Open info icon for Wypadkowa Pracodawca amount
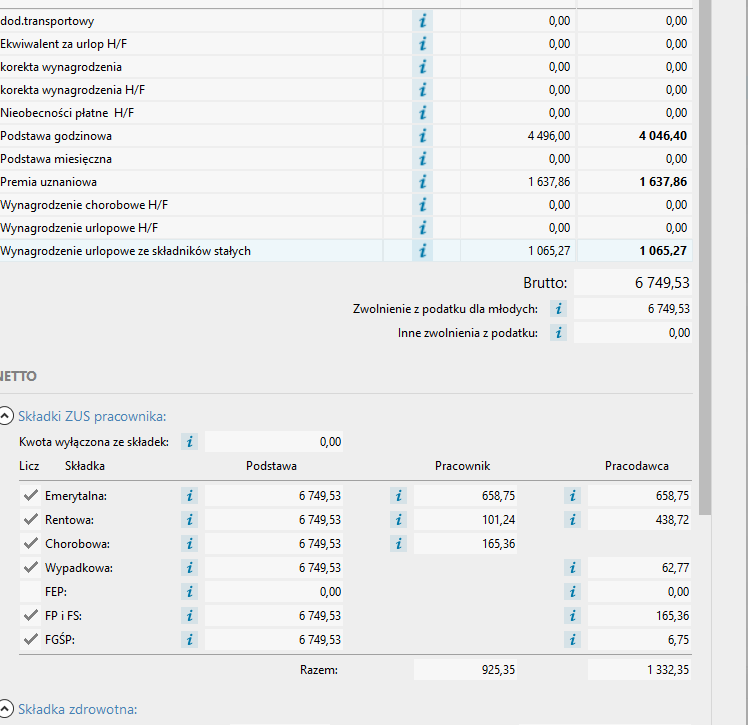 click(x=572, y=568)
